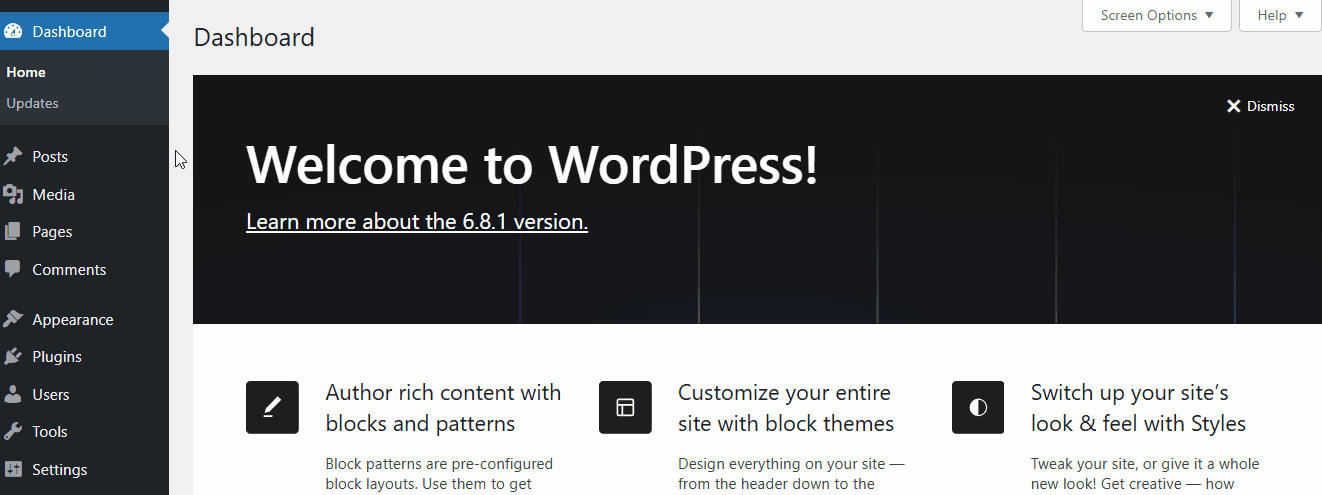This screenshot has width=1322, height=495.
Task: Click the half-circle Styles icon
Action: 978,407
